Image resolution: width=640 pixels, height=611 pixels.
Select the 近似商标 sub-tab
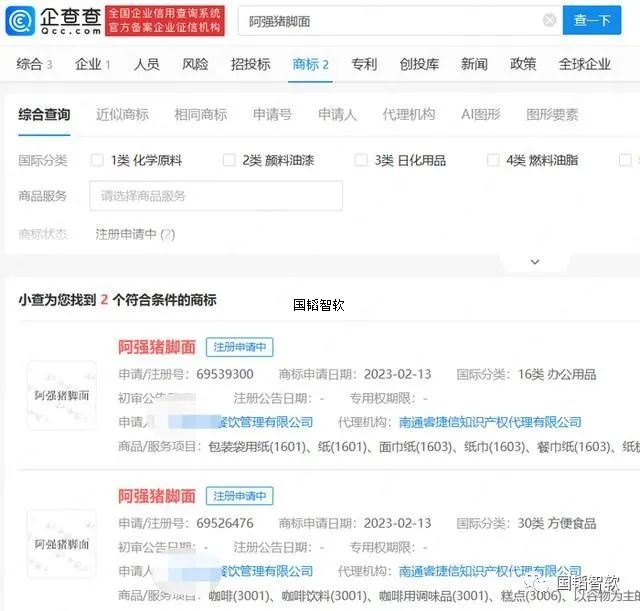(122, 115)
